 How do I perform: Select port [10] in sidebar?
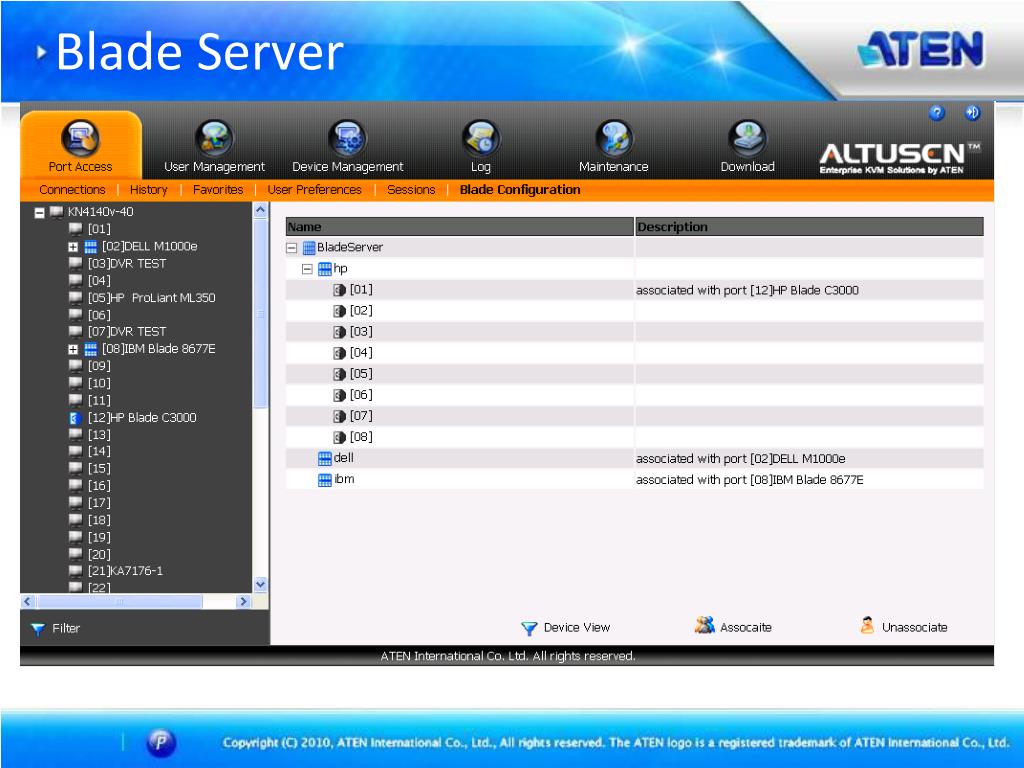point(99,383)
